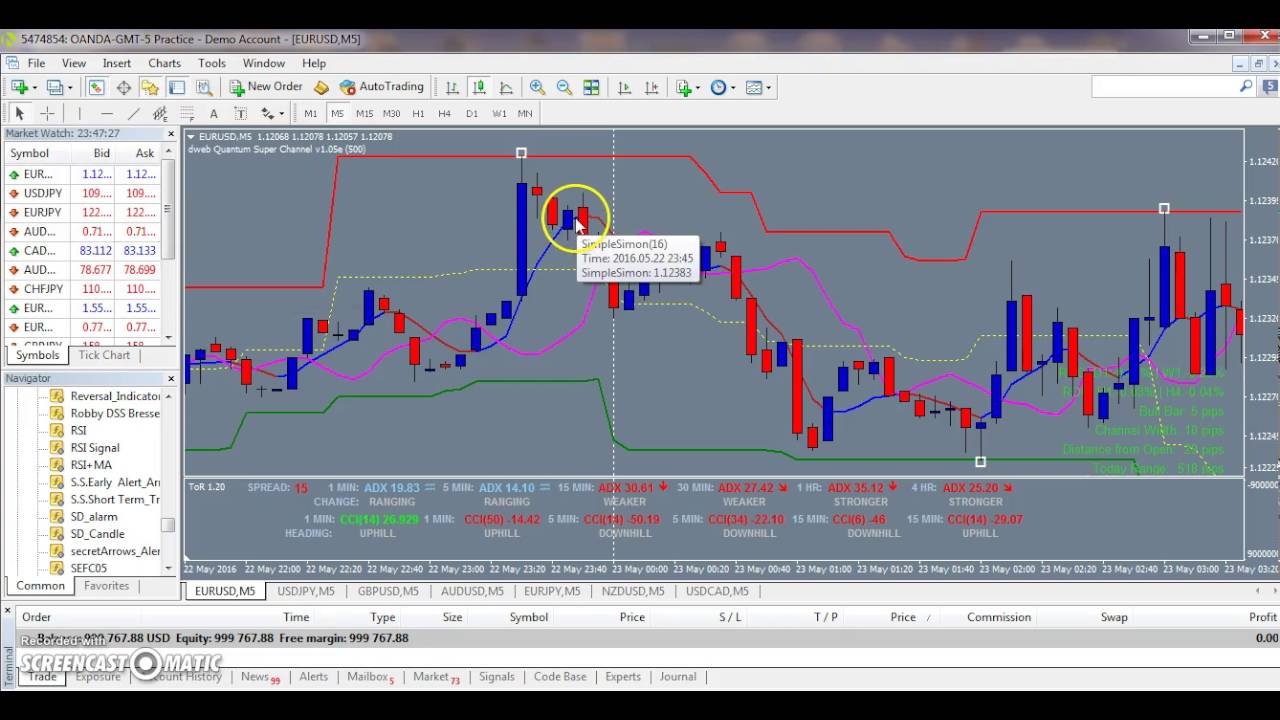Switch to the USDJPY,M5 chart tab
The image size is (1280, 720).
tap(306, 591)
